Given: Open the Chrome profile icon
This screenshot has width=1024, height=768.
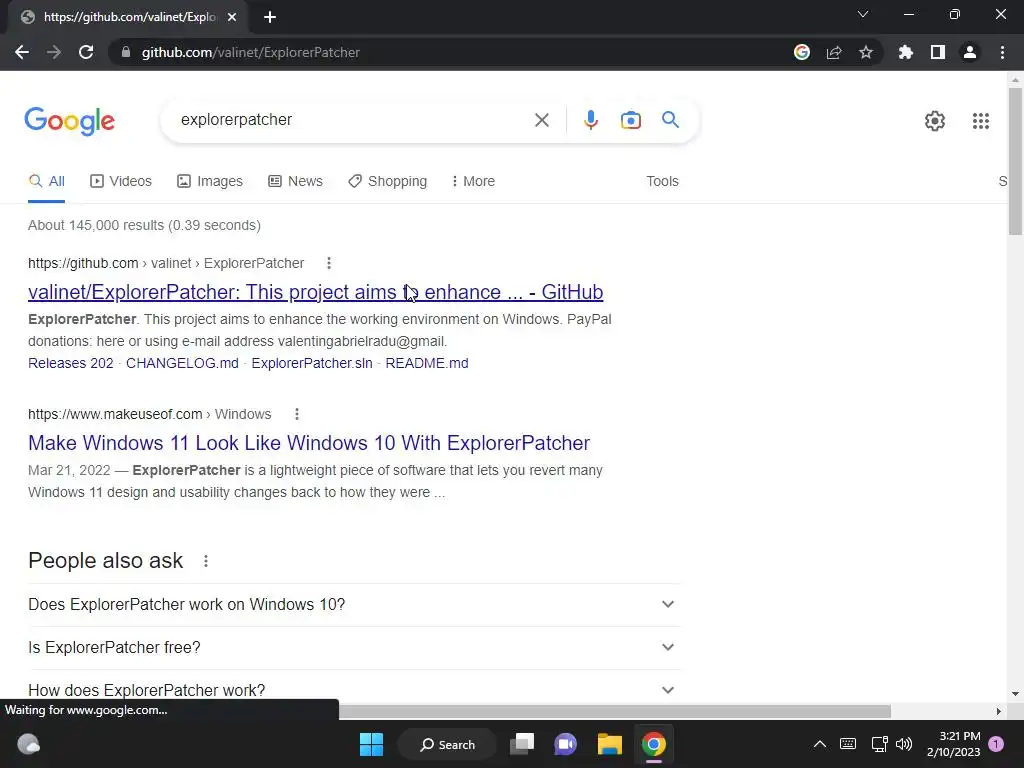Looking at the screenshot, I should (970, 52).
